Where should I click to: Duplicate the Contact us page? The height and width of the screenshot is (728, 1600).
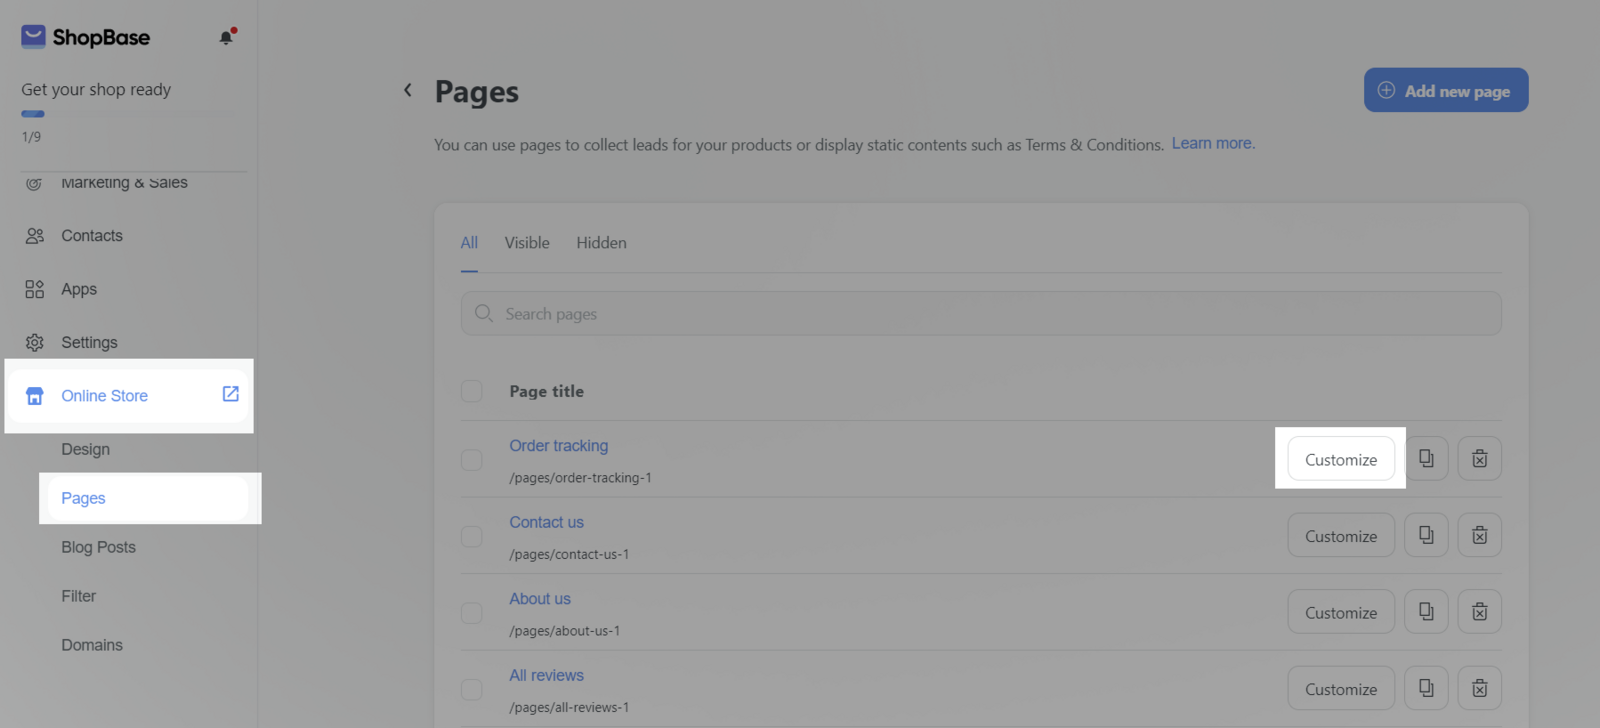(x=1426, y=535)
